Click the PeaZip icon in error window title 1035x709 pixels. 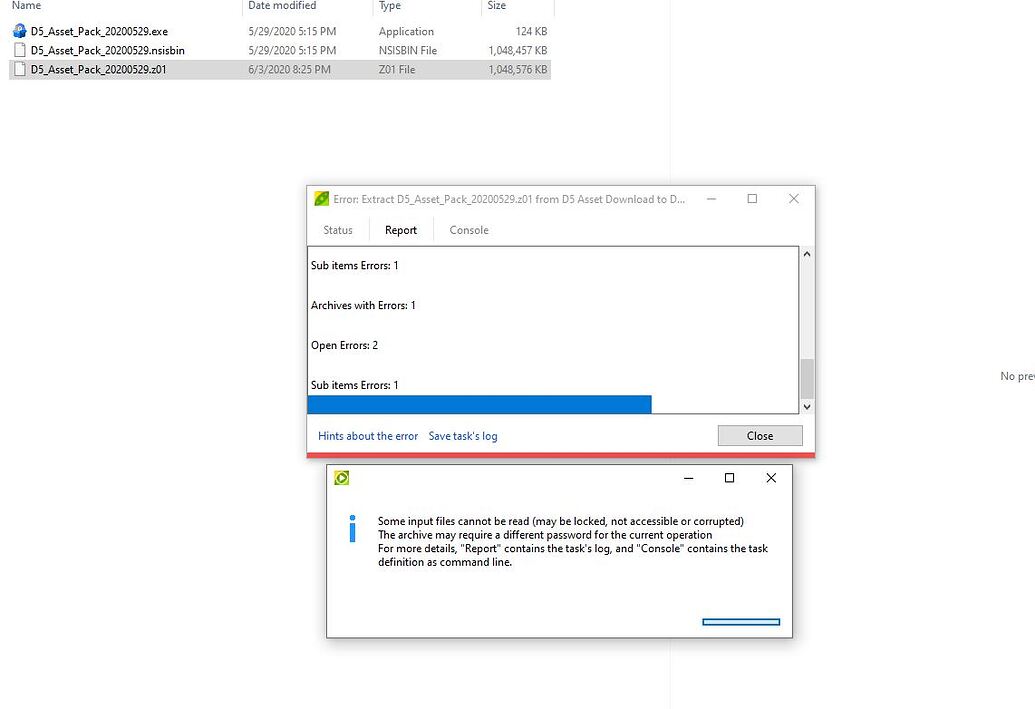[x=321, y=199]
